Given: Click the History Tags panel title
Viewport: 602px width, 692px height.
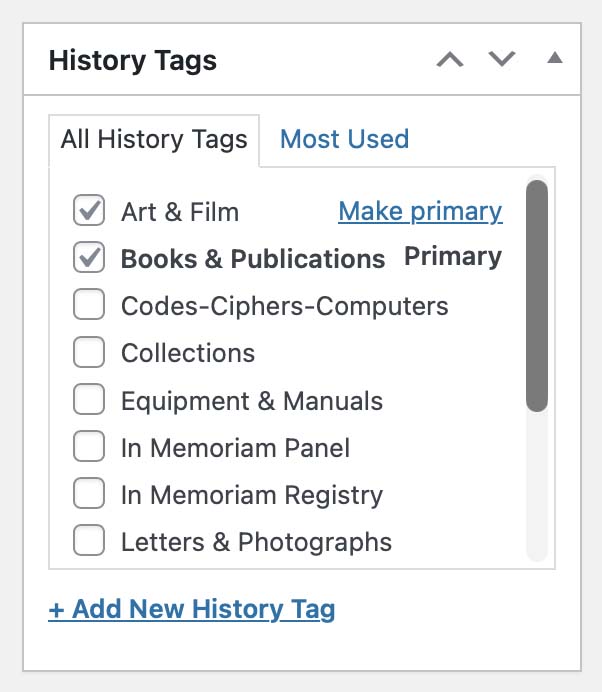Looking at the screenshot, I should pos(133,60).
